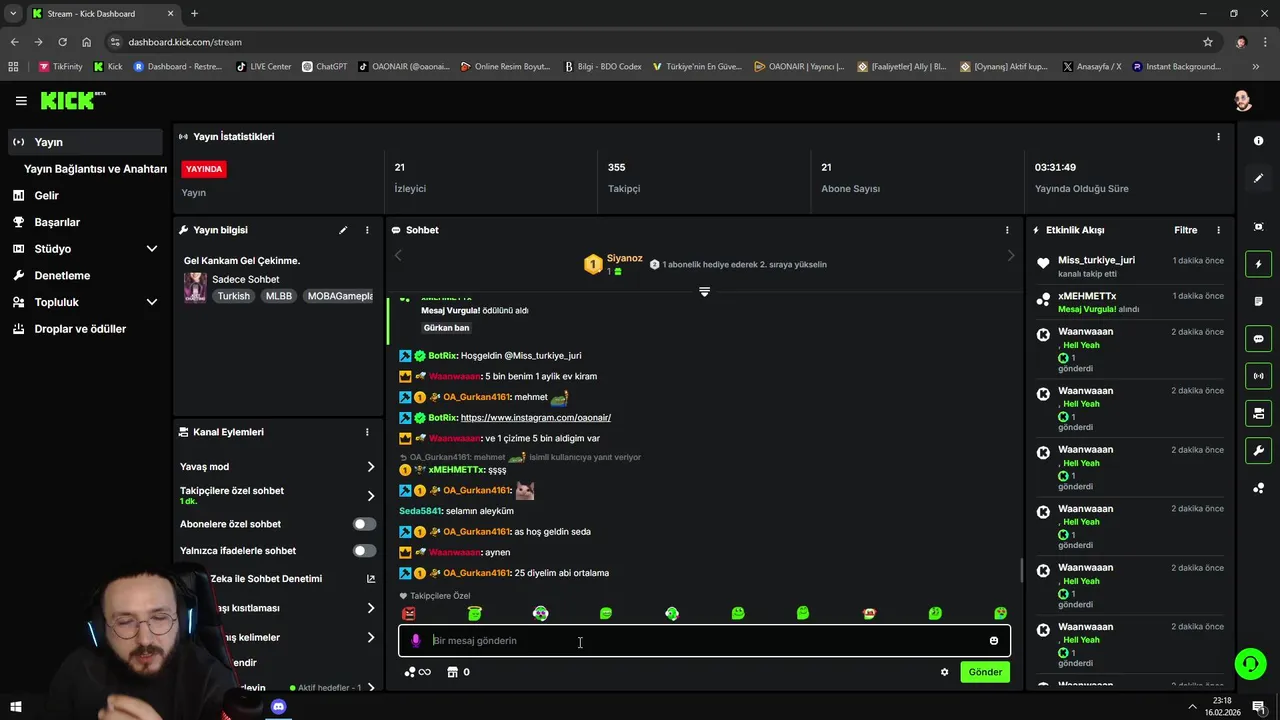Viewport: 1280px width, 720px height.
Task: Open the hamburger menu beside Kick logo
Action: tap(21, 101)
